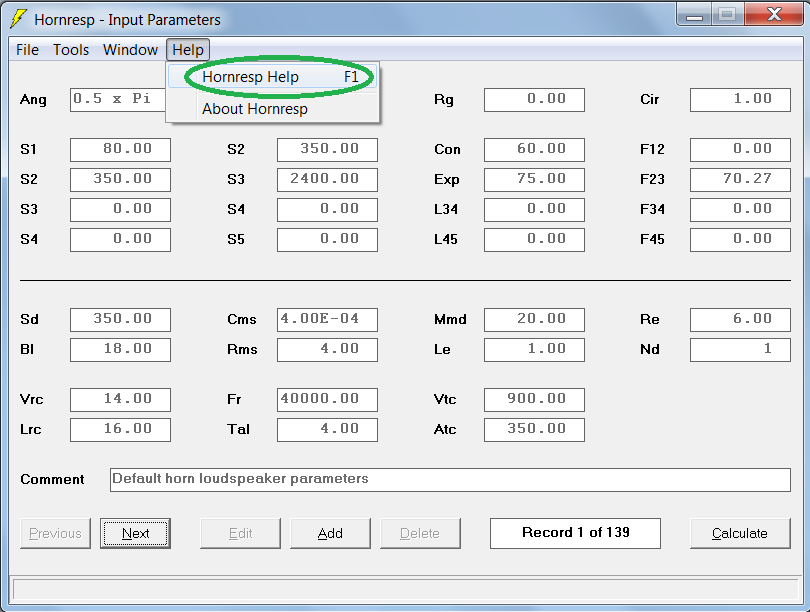810x612 pixels.
Task: Click the Vrc field showing 14.00
Action: pos(120,400)
